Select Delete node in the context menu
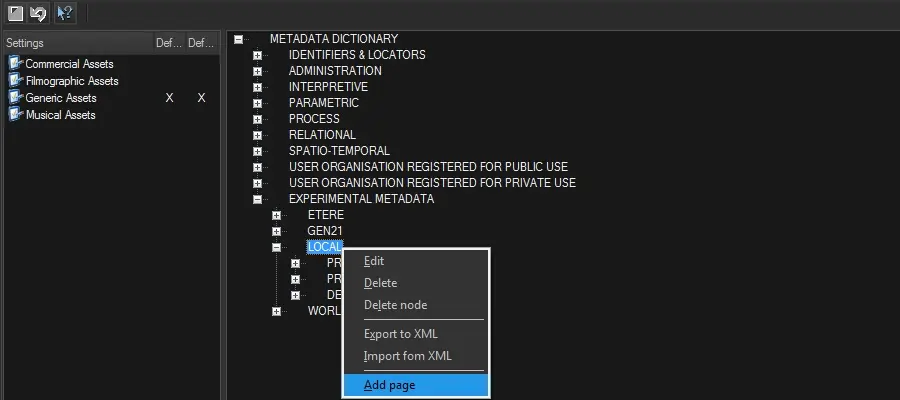Viewport: 900px width, 400px height. coord(395,305)
